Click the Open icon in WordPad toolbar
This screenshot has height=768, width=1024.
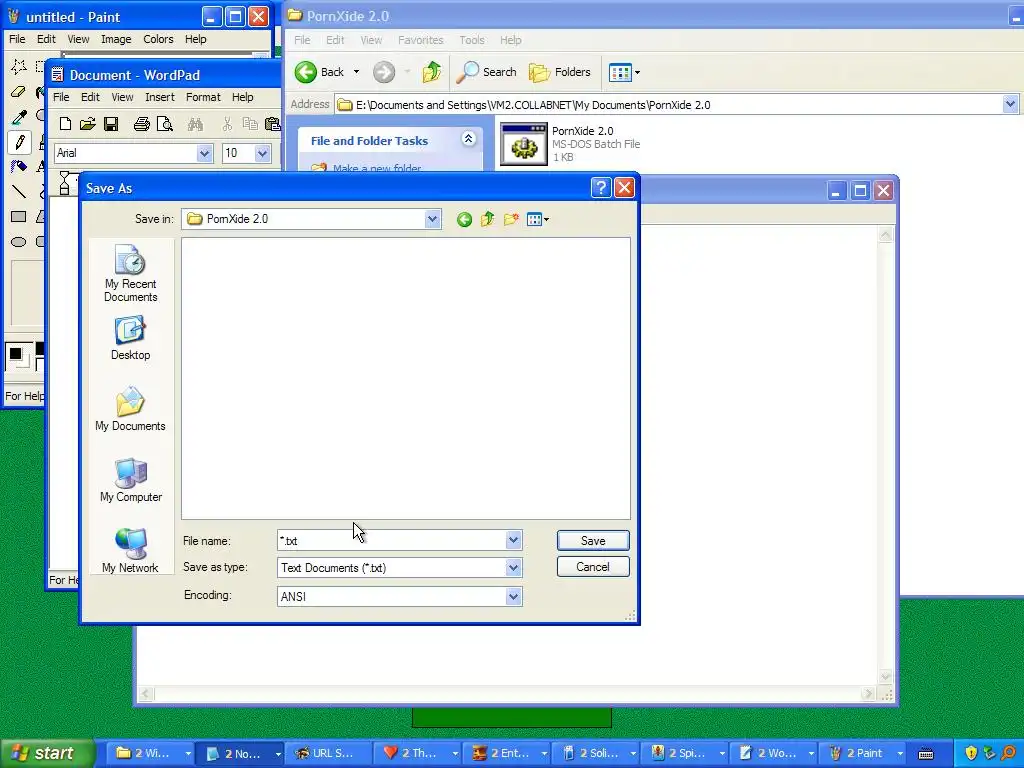coord(88,123)
